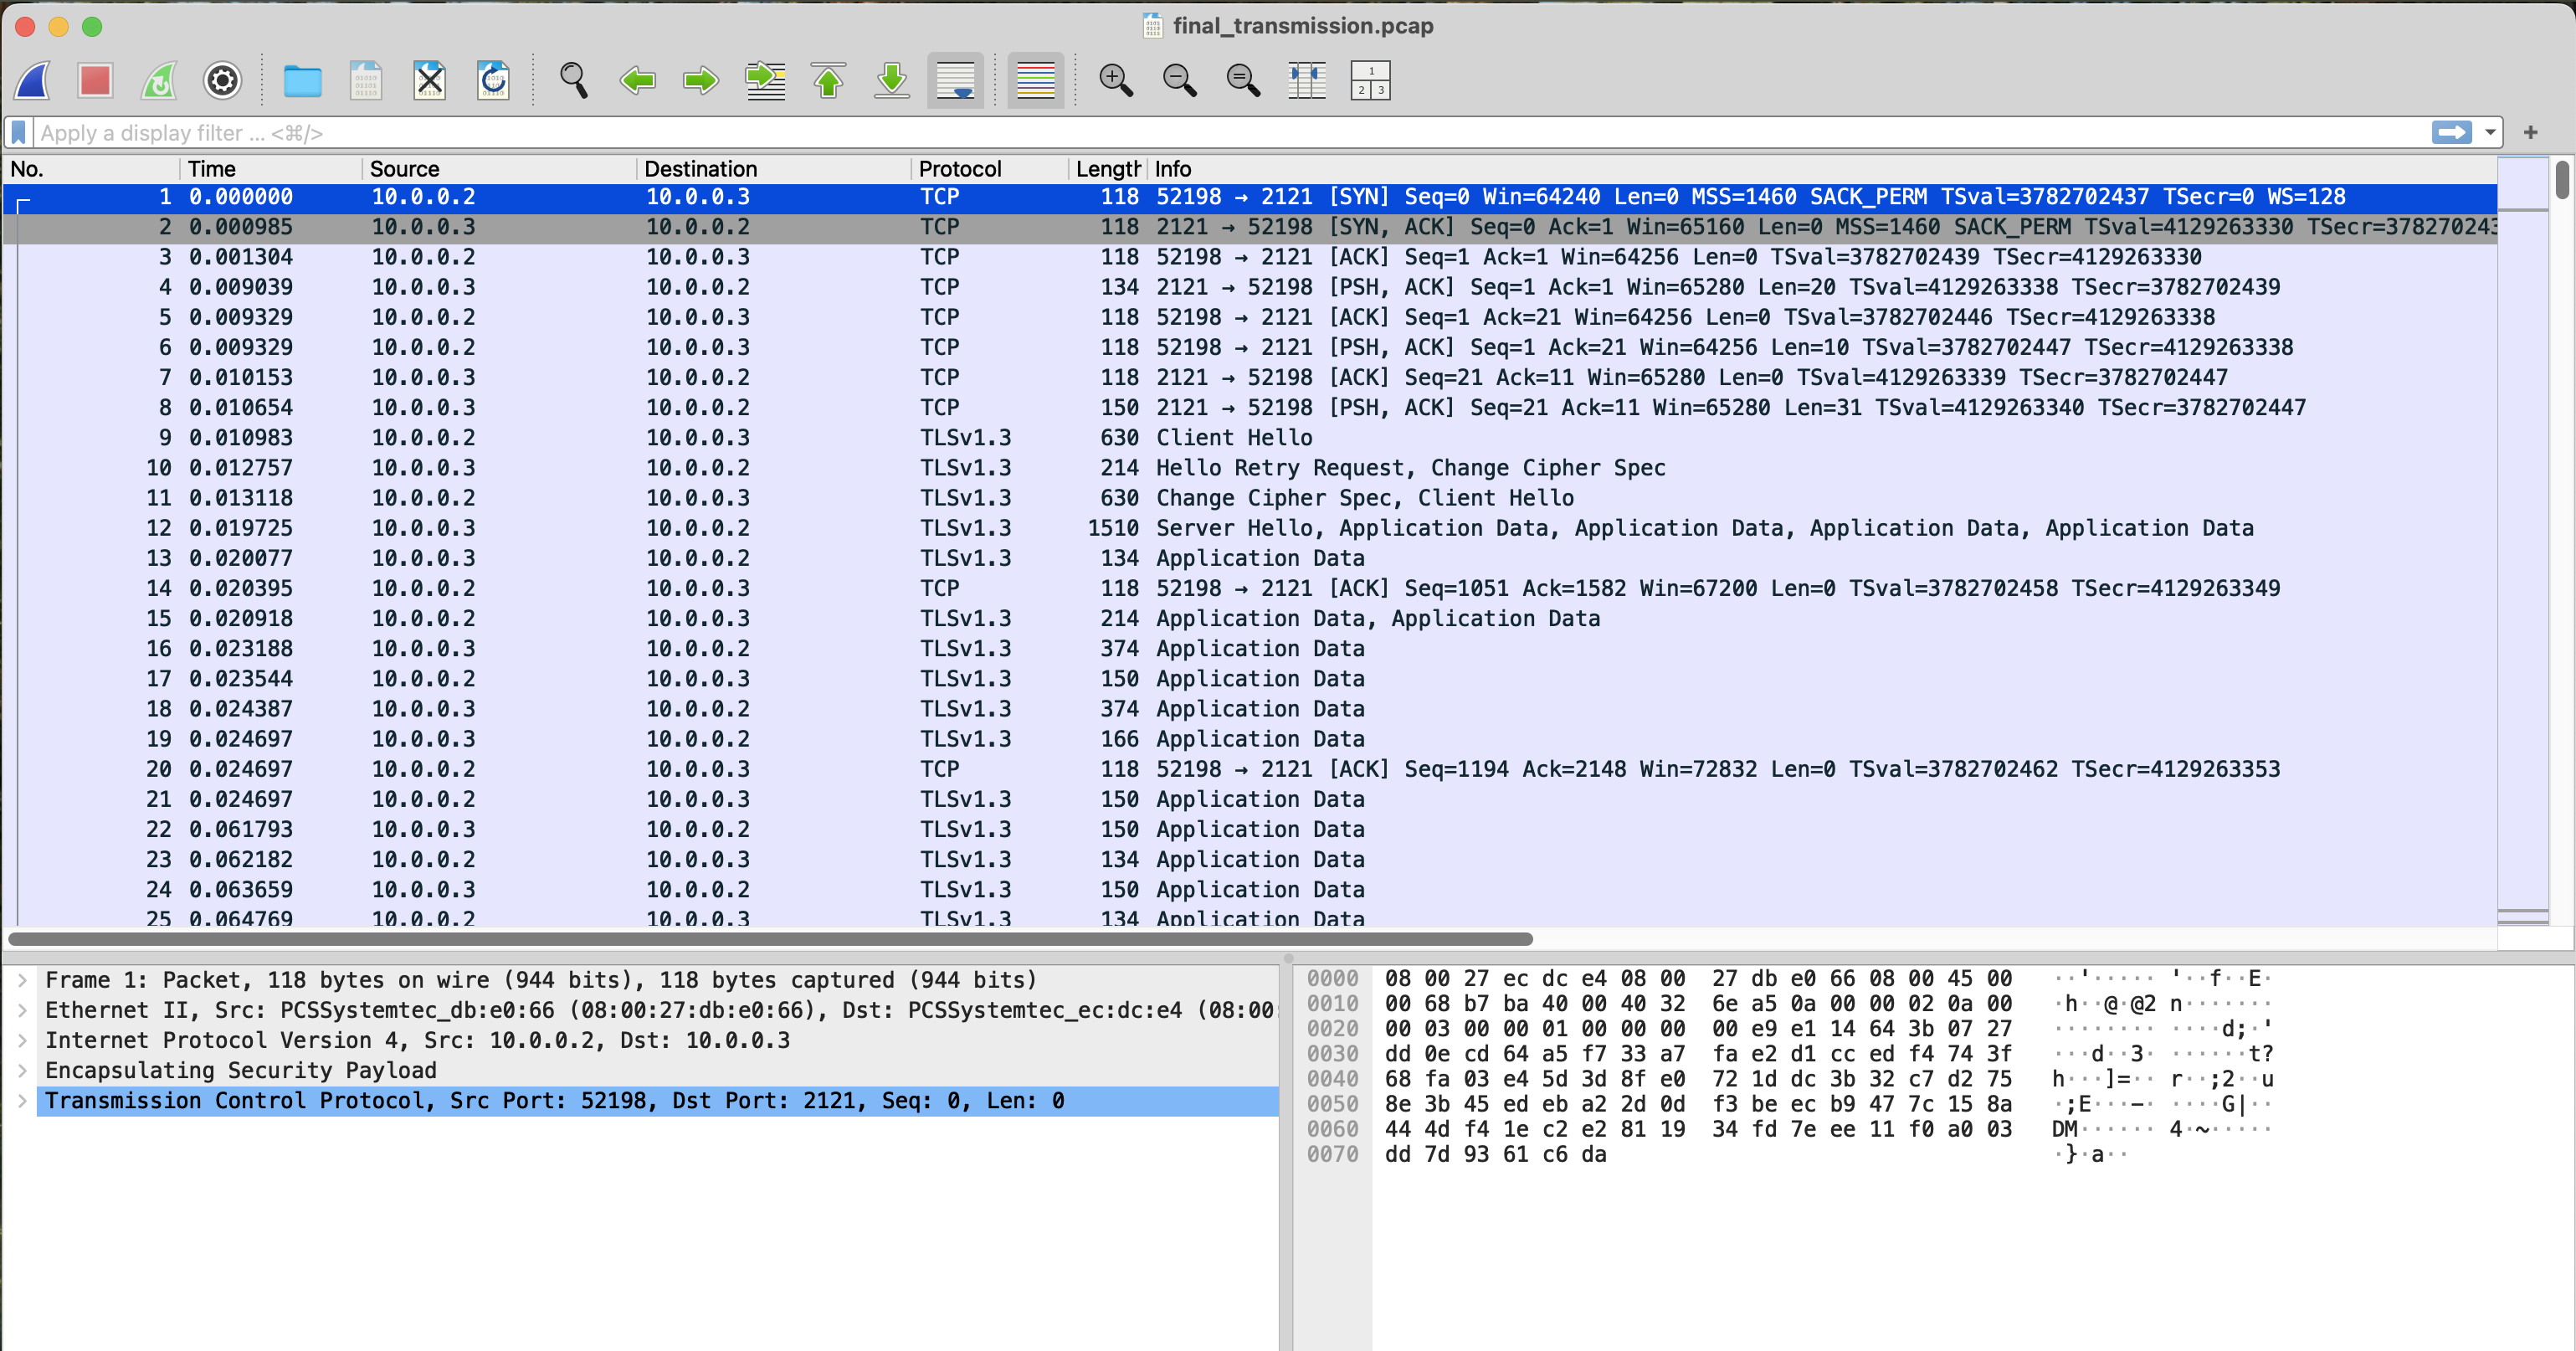Viewport: 2576px width, 1351px height.
Task: Toggle auto-scroll during live capture
Action: pyautogui.click(x=955, y=80)
